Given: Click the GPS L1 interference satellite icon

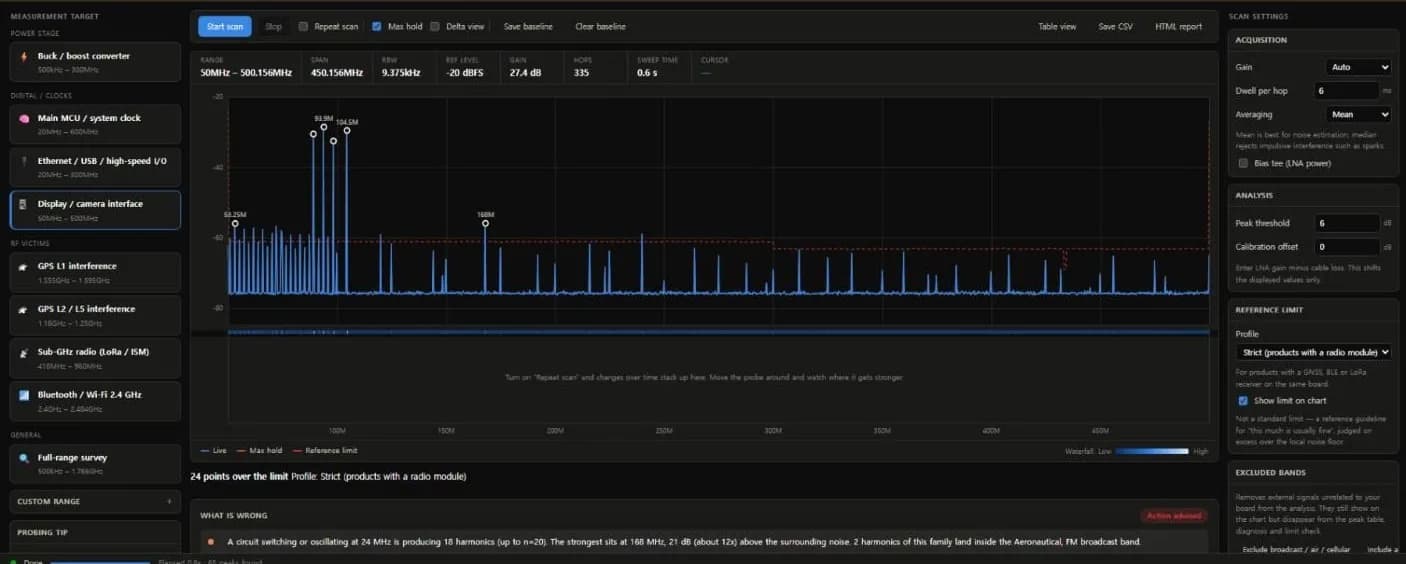Looking at the screenshot, I should click(x=23, y=266).
